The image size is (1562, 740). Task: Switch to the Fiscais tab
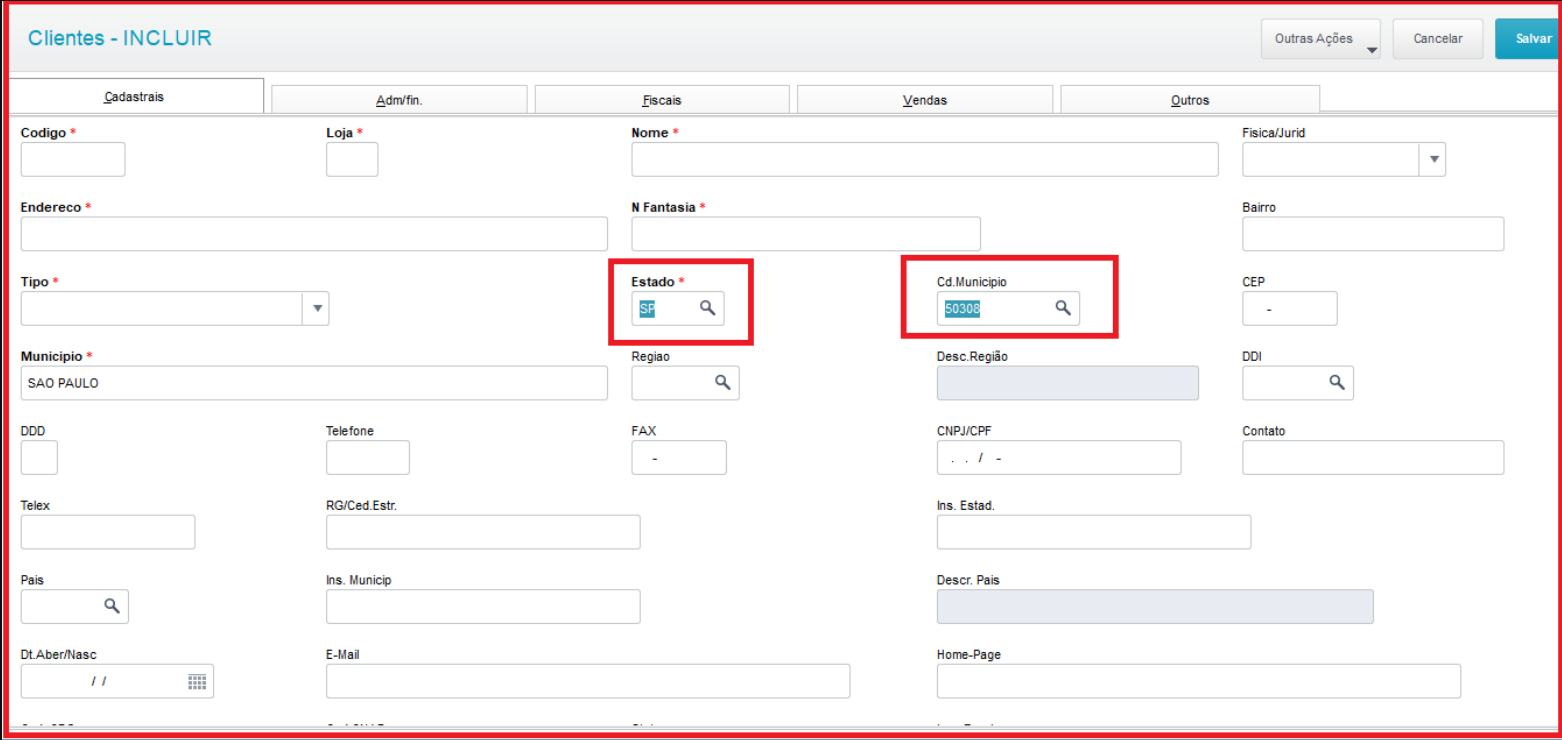click(662, 99)
